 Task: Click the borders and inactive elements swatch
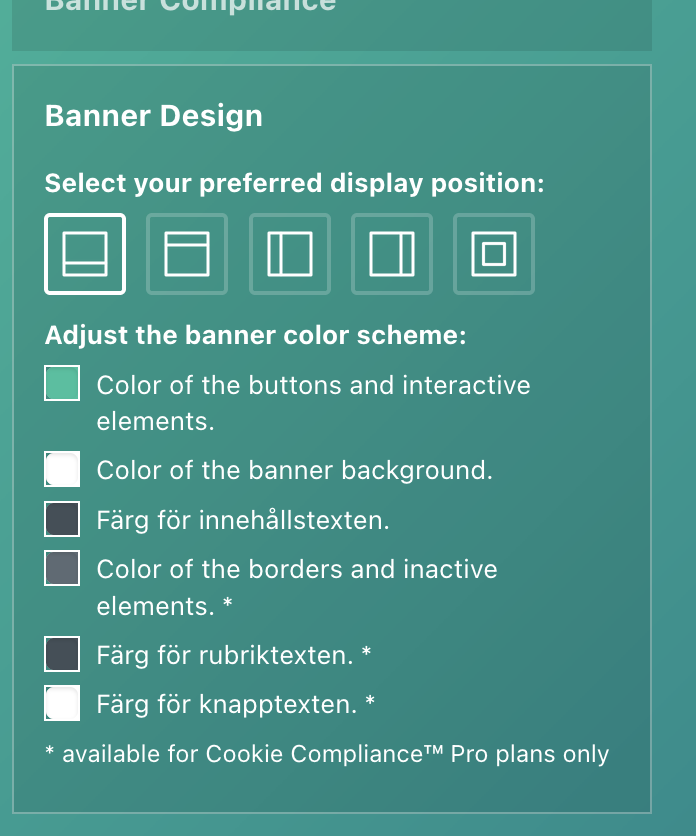click(x=62, y=569)
